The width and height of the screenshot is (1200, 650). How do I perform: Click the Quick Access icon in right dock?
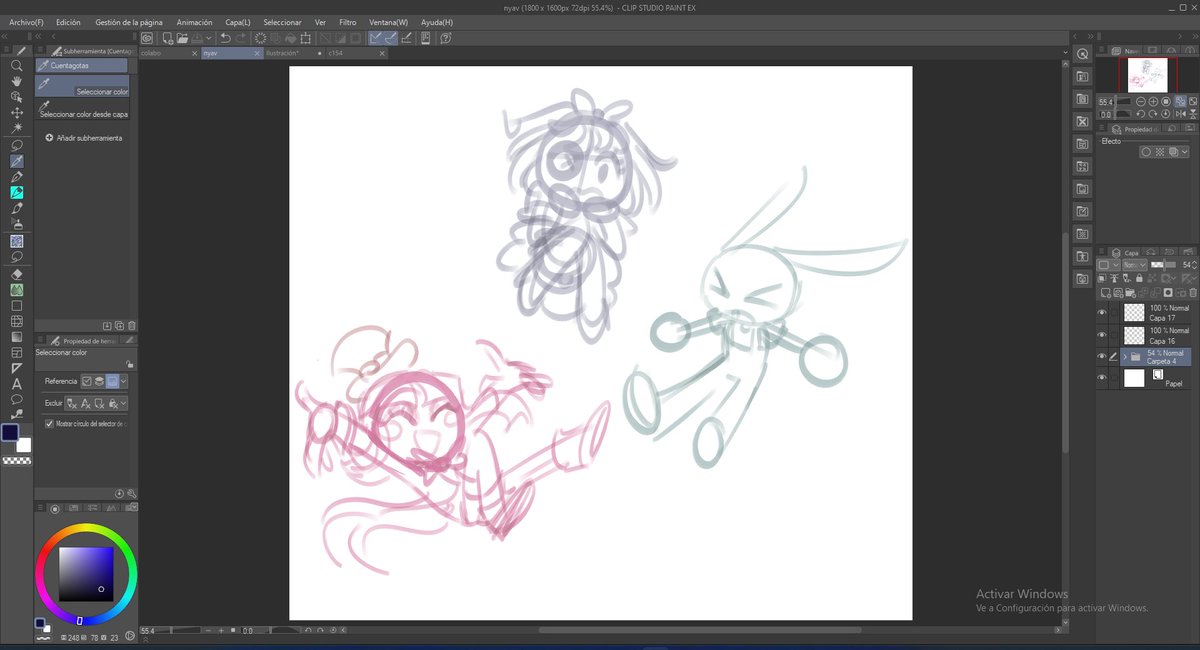tap(1082, 54)
